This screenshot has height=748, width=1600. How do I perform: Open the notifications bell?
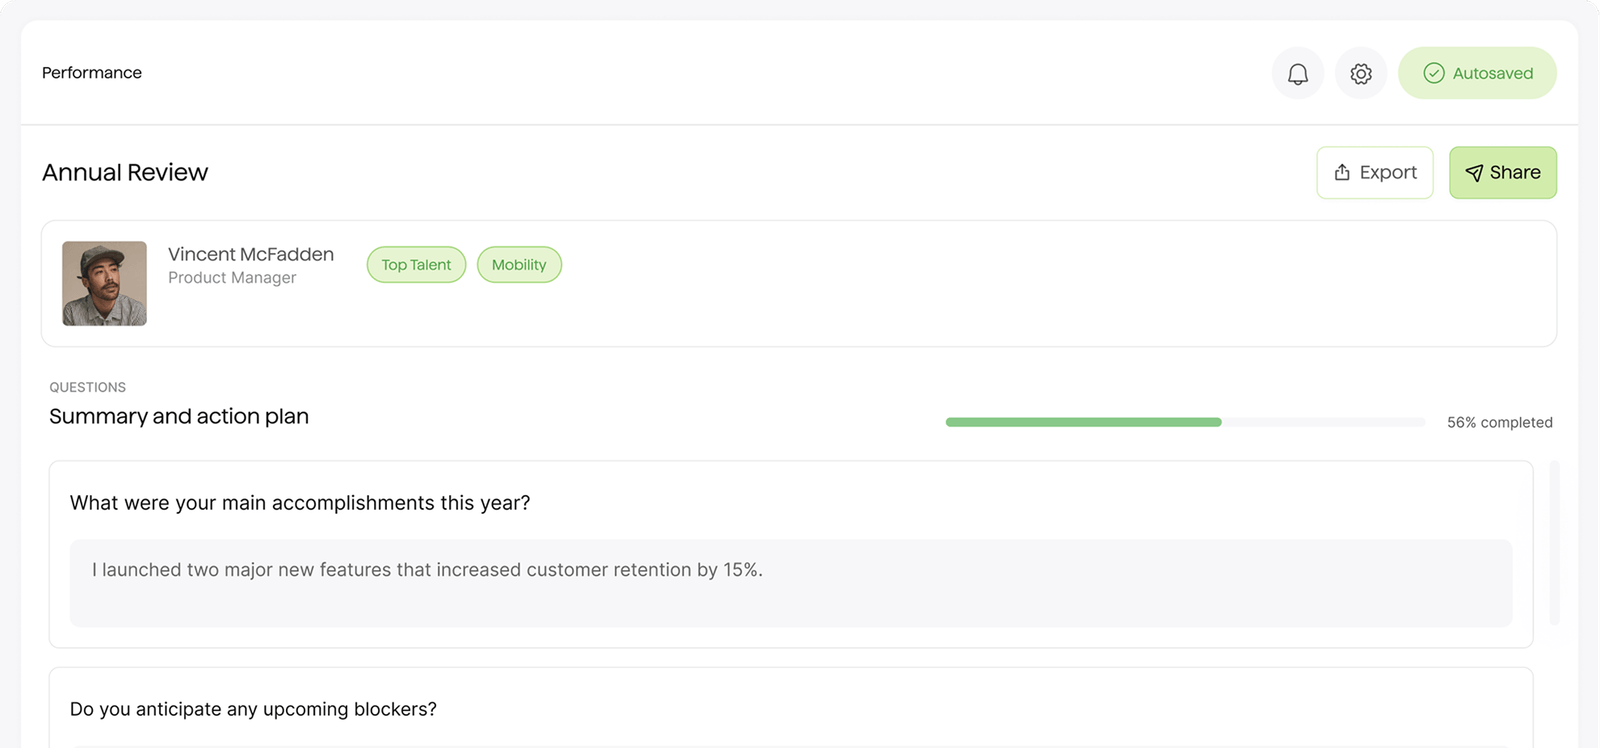point(1297,73)
